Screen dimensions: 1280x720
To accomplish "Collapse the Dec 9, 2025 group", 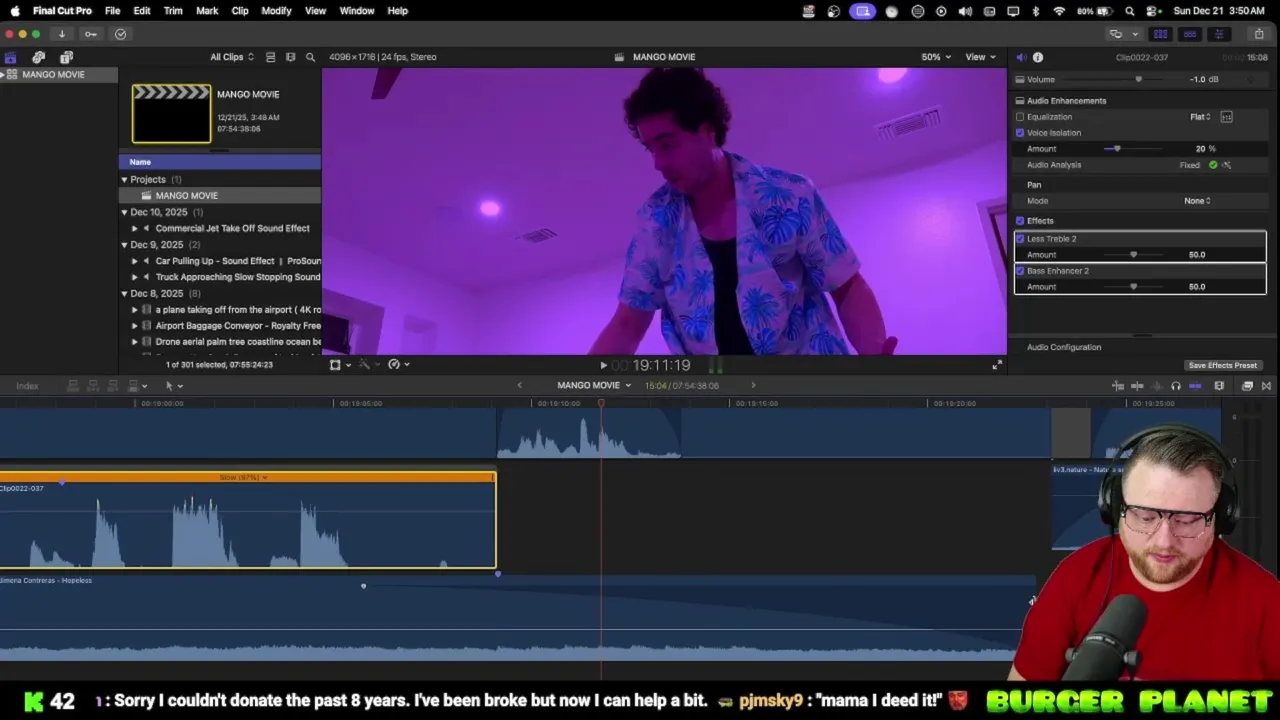I will point(124,245).
